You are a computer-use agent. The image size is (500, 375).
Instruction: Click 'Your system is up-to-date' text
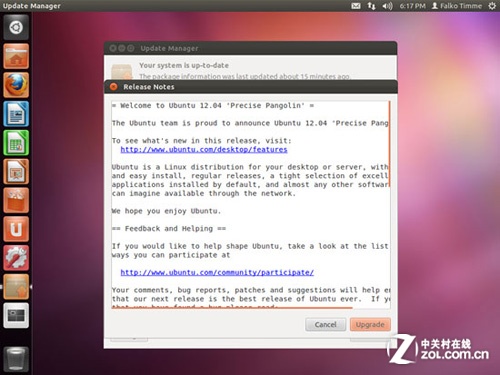184,65
